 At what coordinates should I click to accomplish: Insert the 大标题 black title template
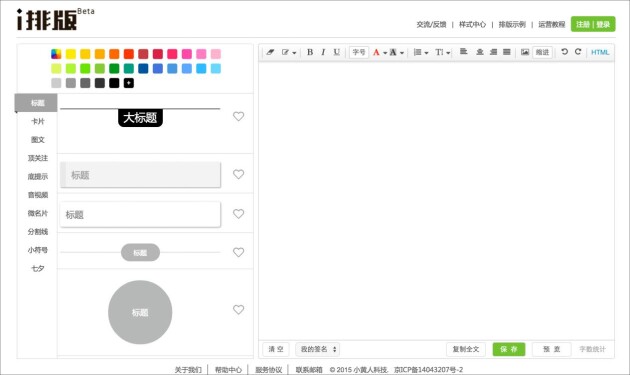click(x=140, y=118)
